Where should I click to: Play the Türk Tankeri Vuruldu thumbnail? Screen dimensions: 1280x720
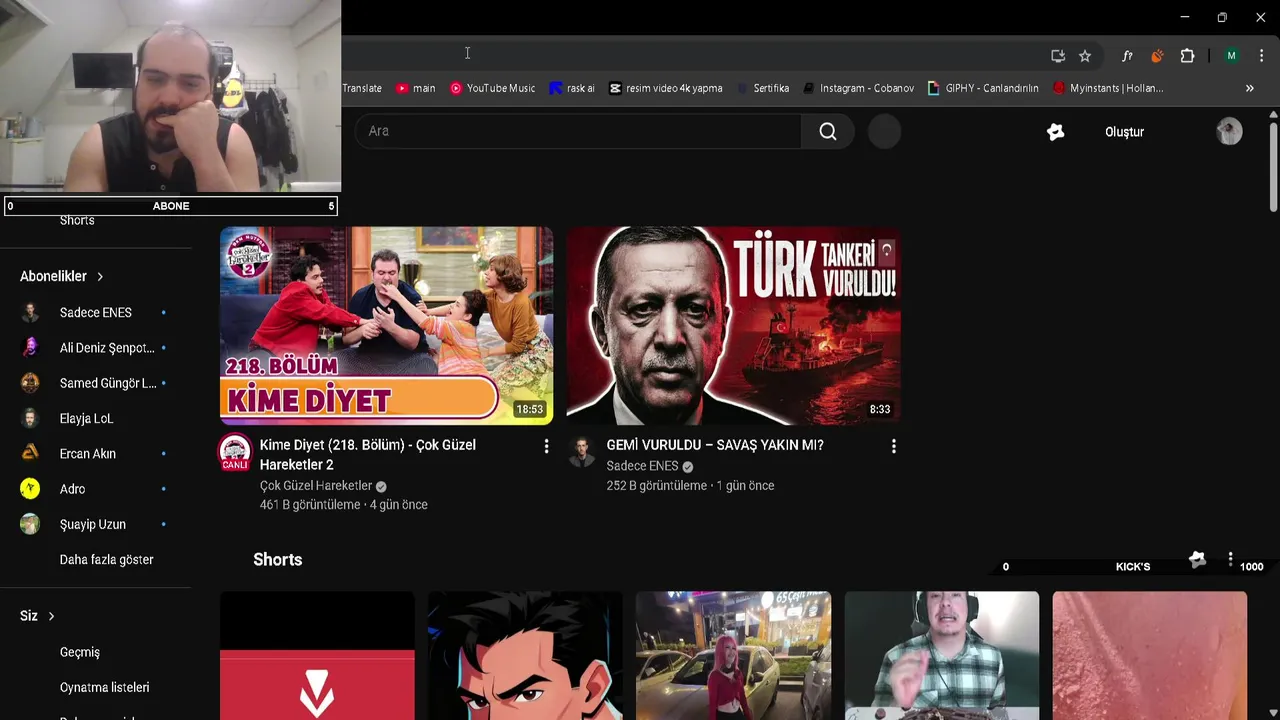tap(733, 326)
